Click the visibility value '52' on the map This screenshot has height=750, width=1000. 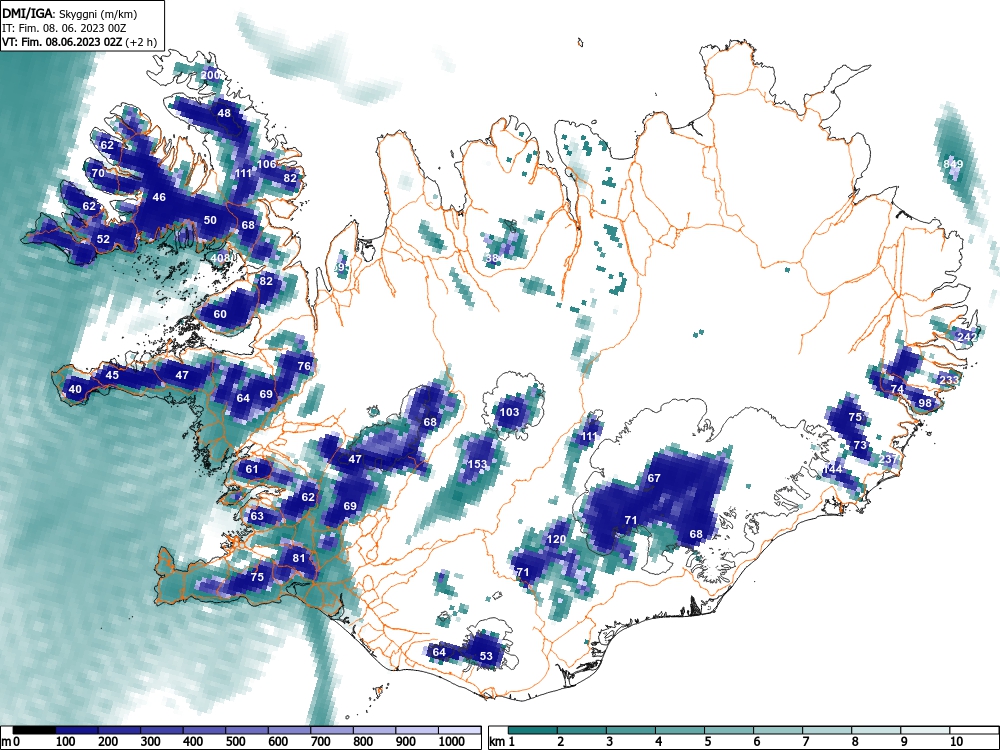point(103,239)
